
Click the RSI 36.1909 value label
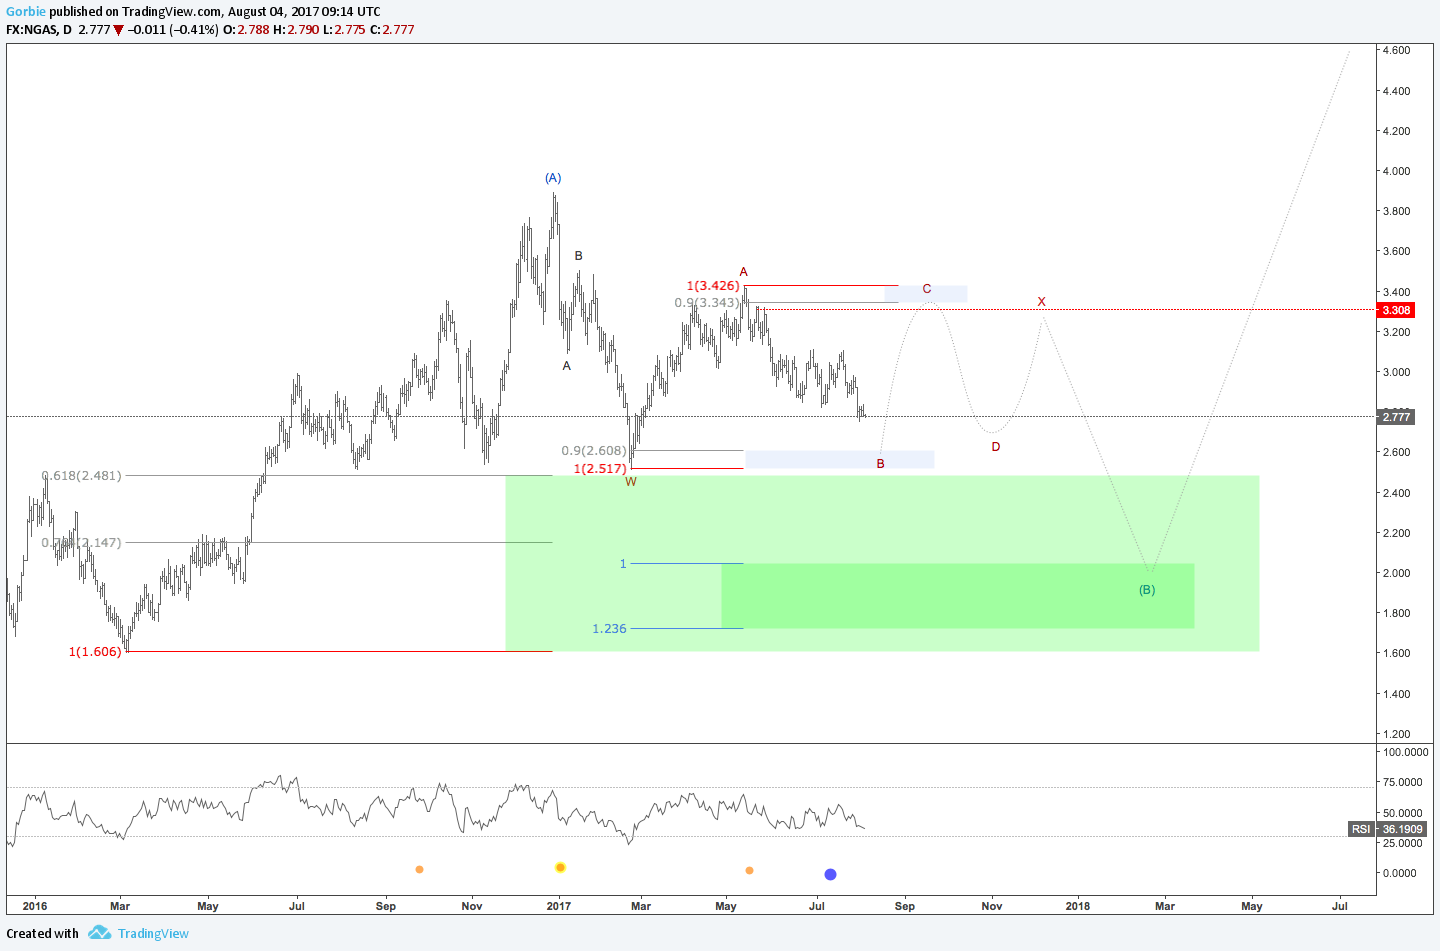tap(1387, 829)
